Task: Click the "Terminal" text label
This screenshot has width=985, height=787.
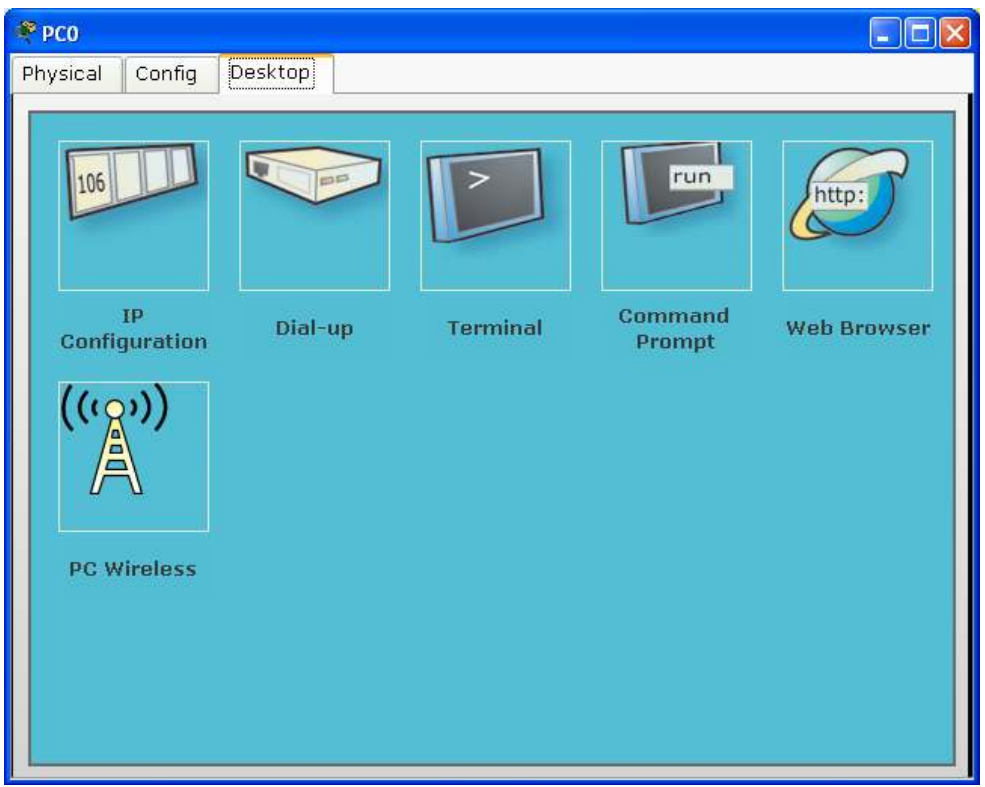Action: [x=495, y=328]
